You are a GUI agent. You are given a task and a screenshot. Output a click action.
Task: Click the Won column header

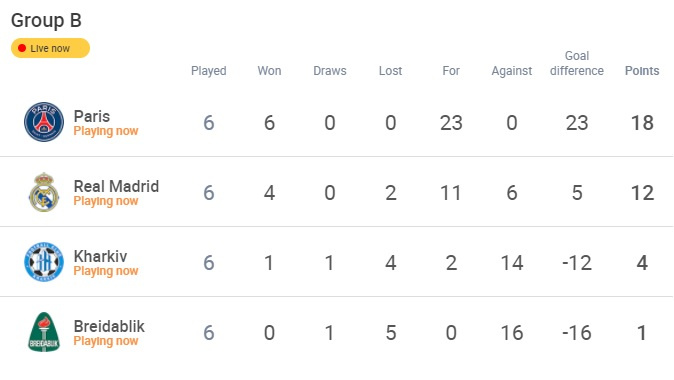point(269,70)
